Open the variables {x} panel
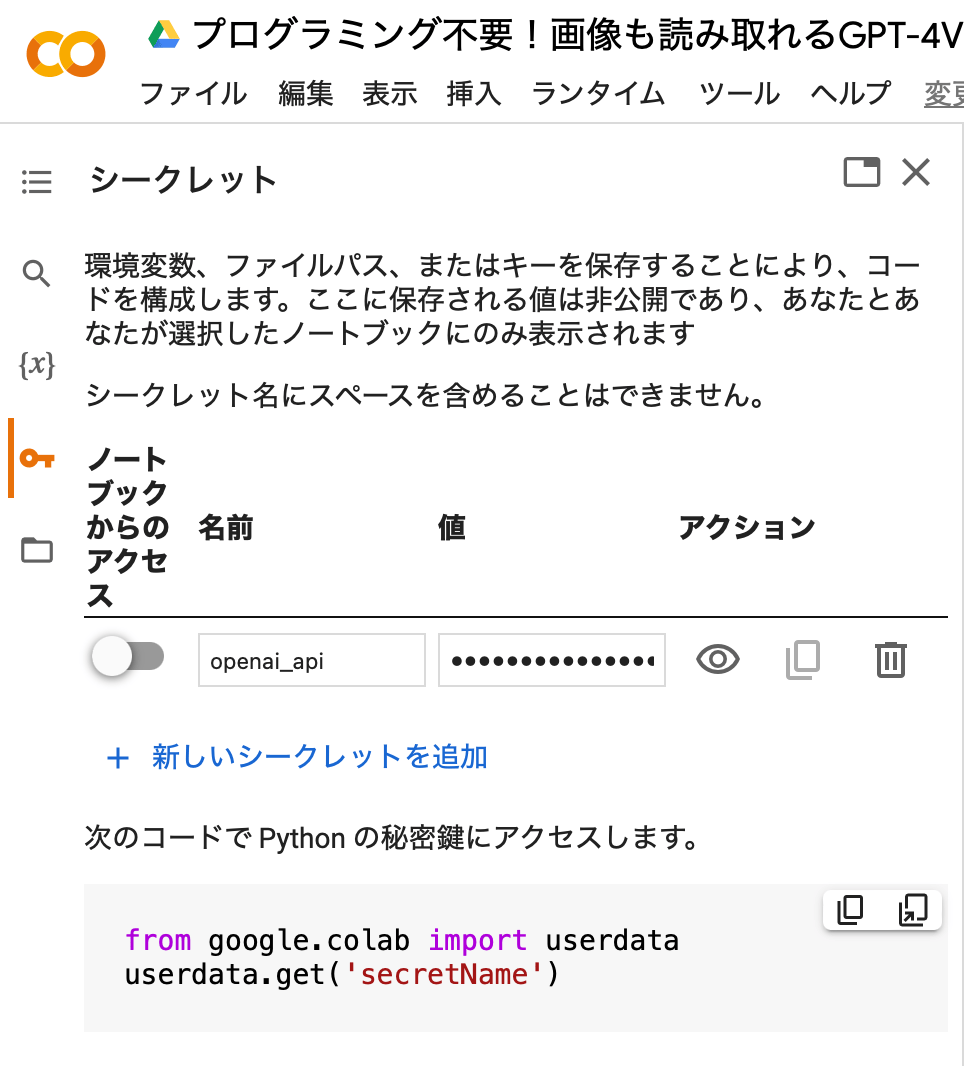Viewport: 964px width, 1066px height. coord(37,365)
